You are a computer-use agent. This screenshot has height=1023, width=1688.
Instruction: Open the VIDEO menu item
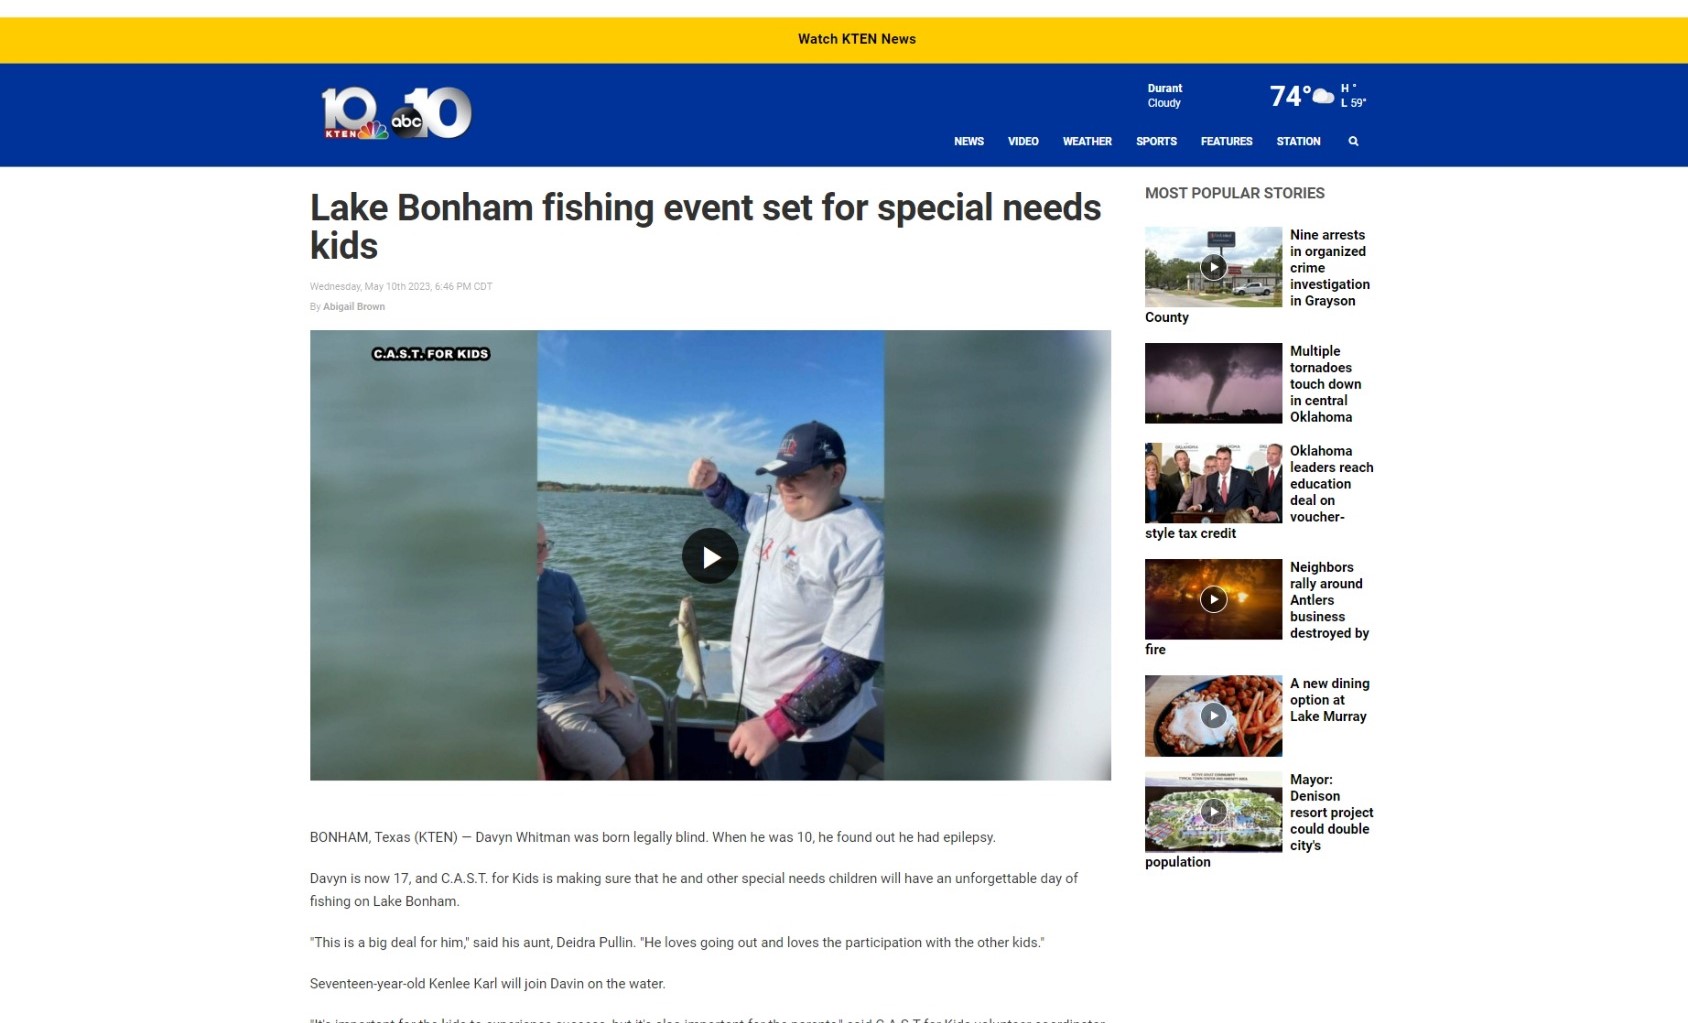[1023, 141]
